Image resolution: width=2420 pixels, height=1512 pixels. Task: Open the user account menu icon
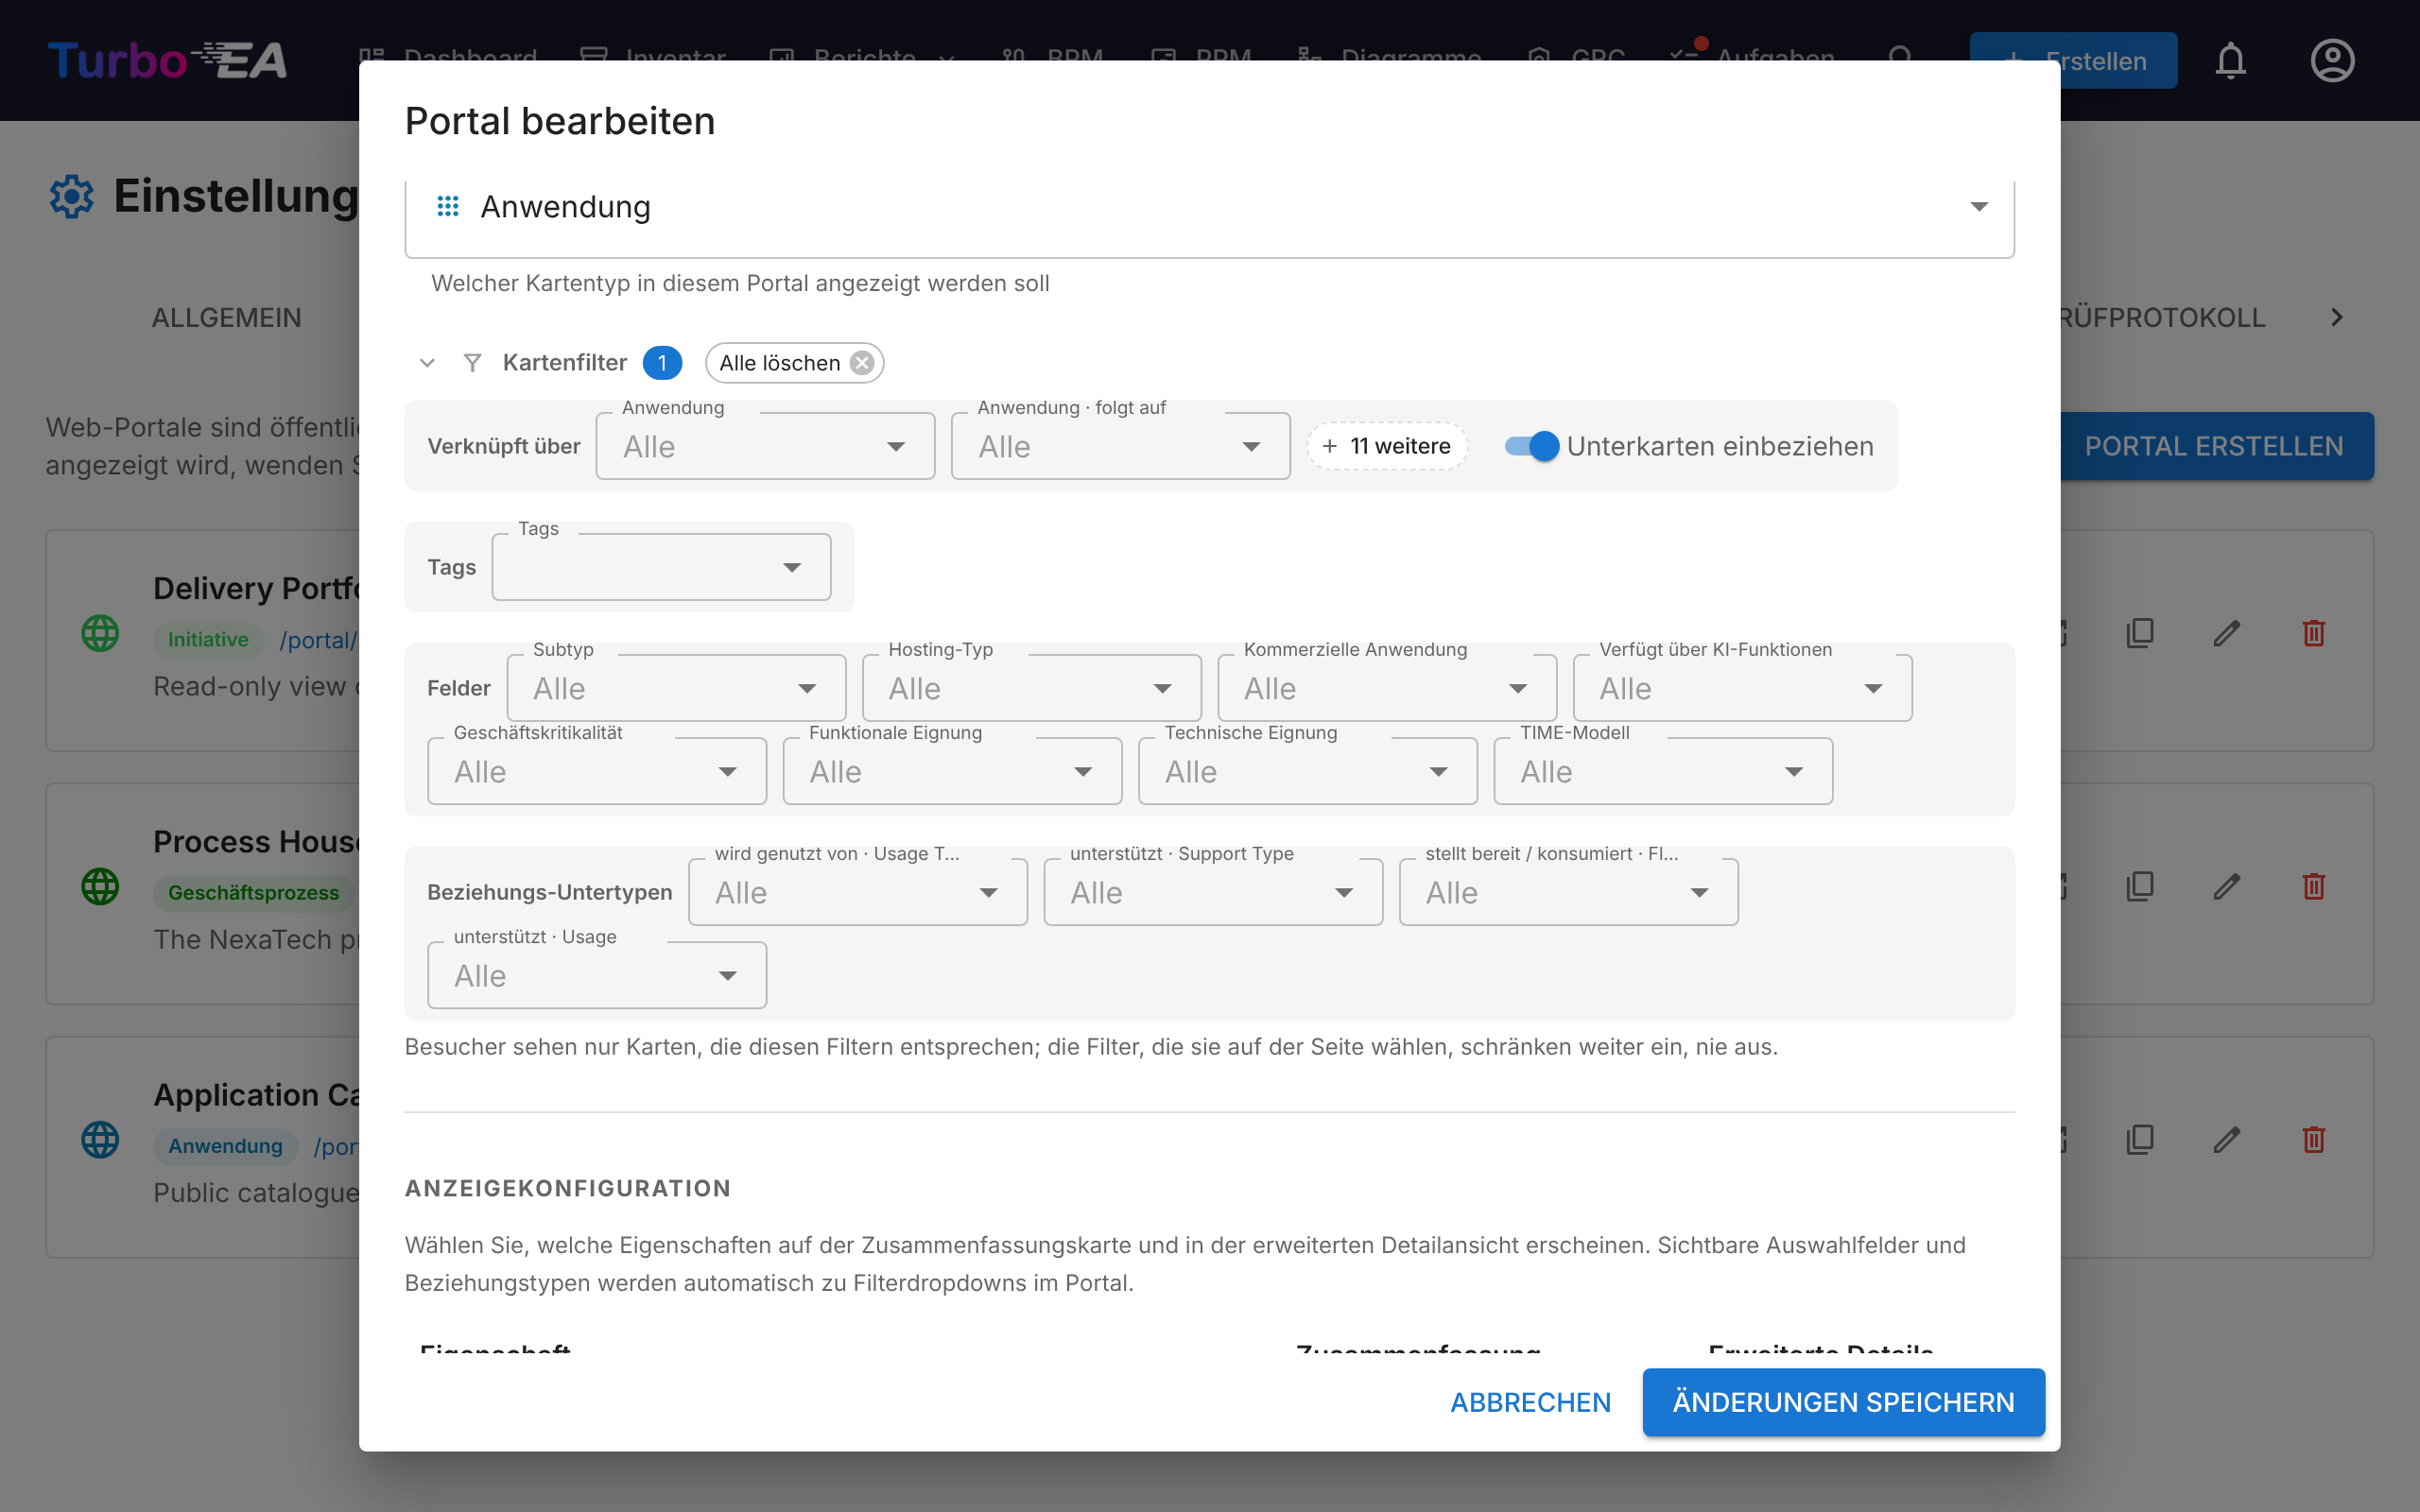(2332, 61)
